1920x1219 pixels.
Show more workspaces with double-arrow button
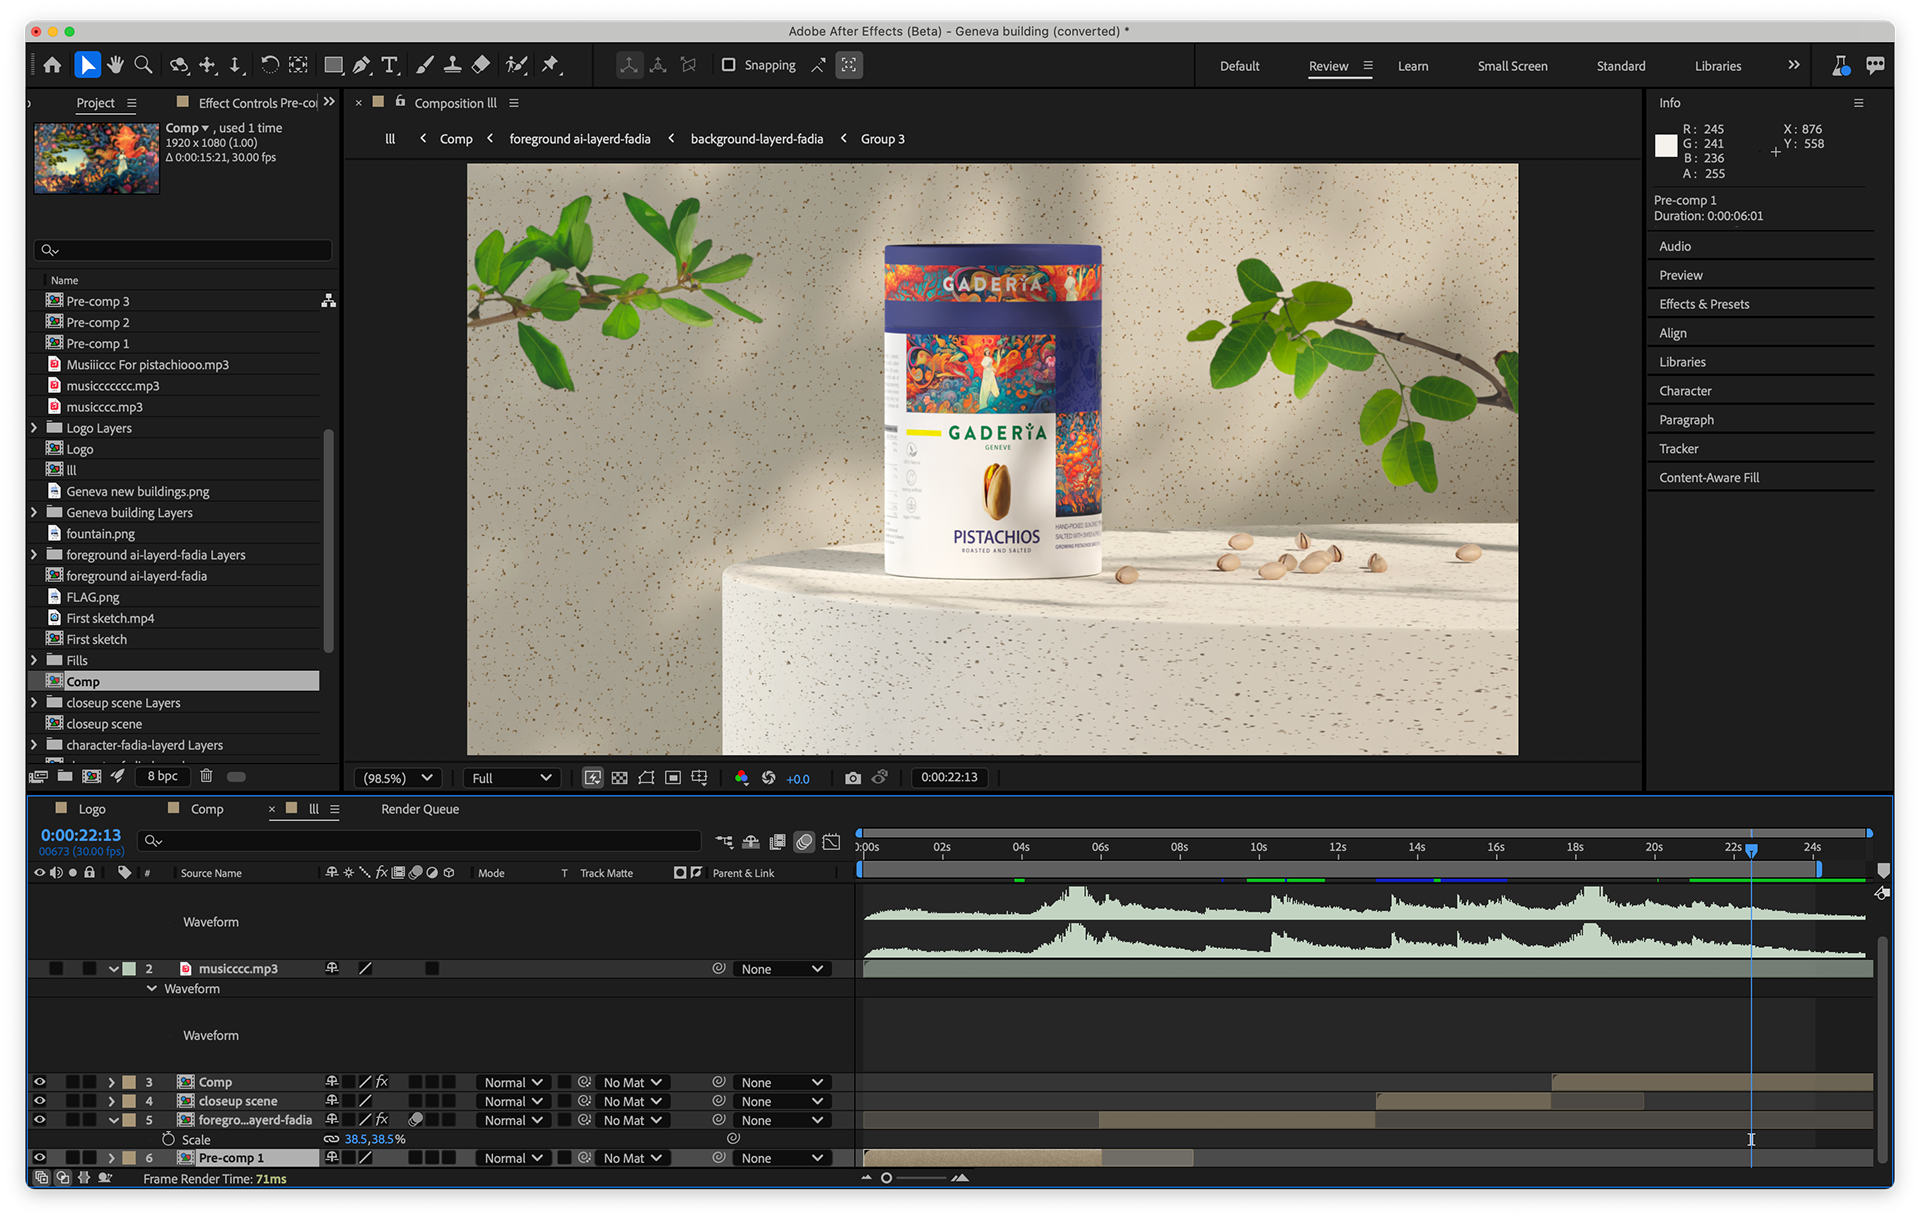tap(1793, 65)
